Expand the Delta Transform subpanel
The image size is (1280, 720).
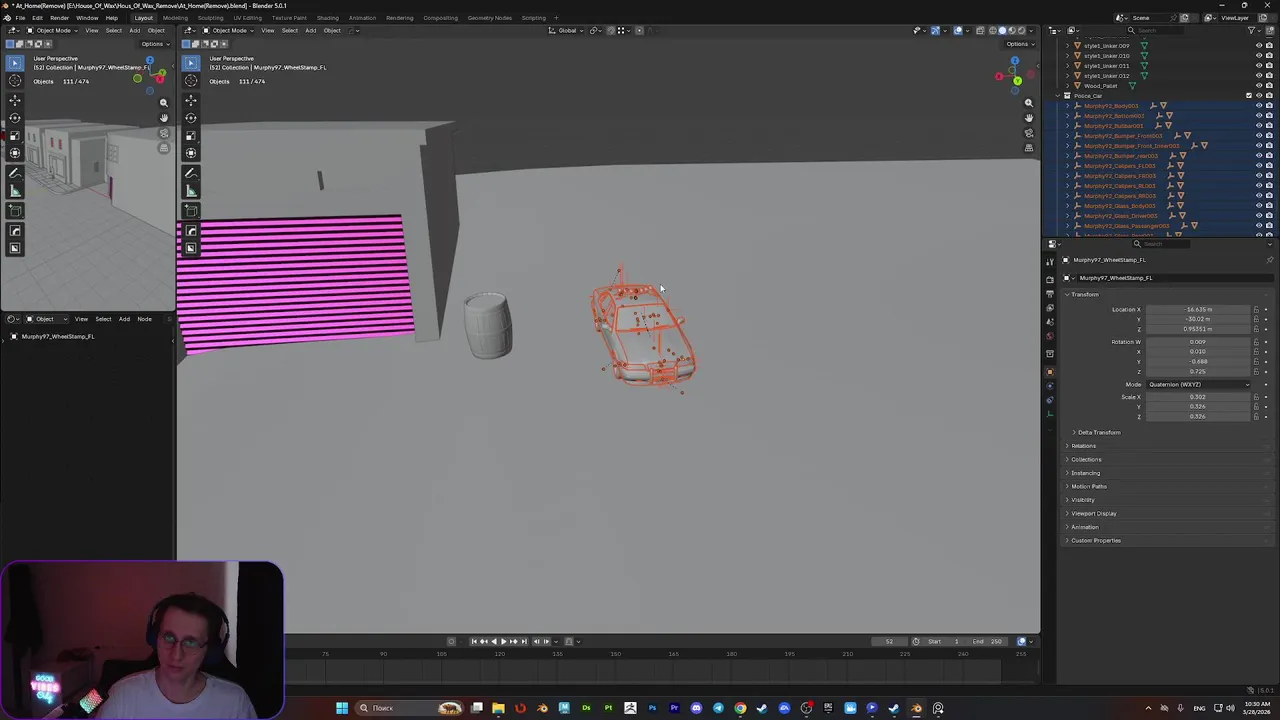(1097, 432)
